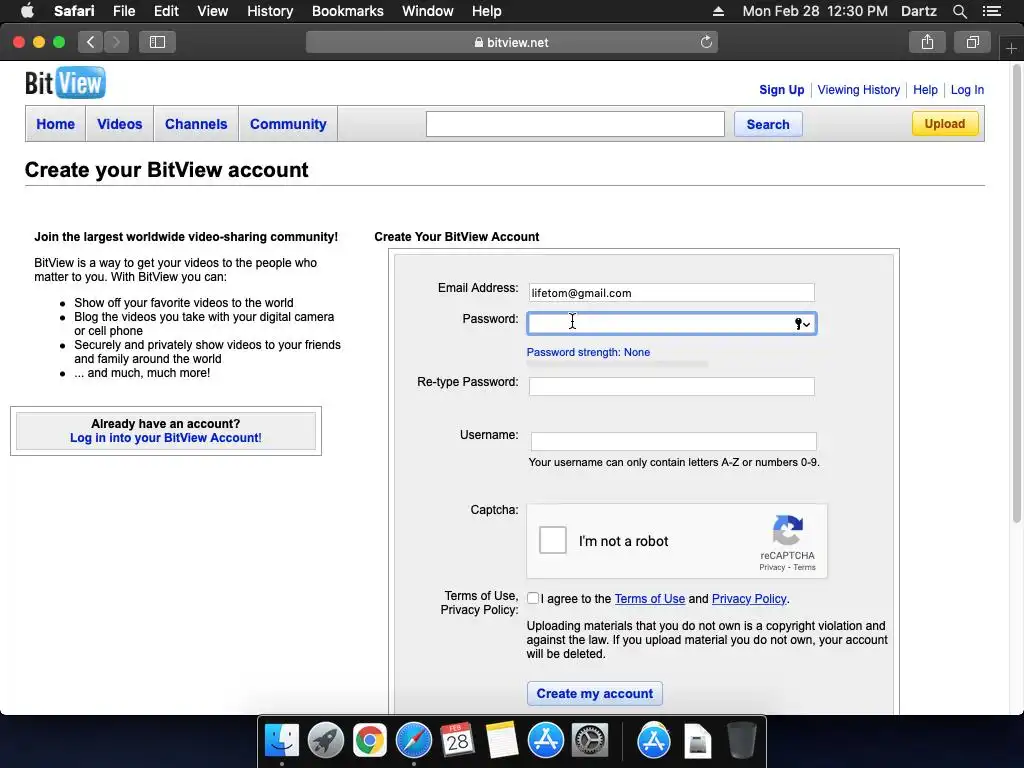1024x768 pixels.
Task: Click the reCAPTCHA logo
Action: (788, 530)
